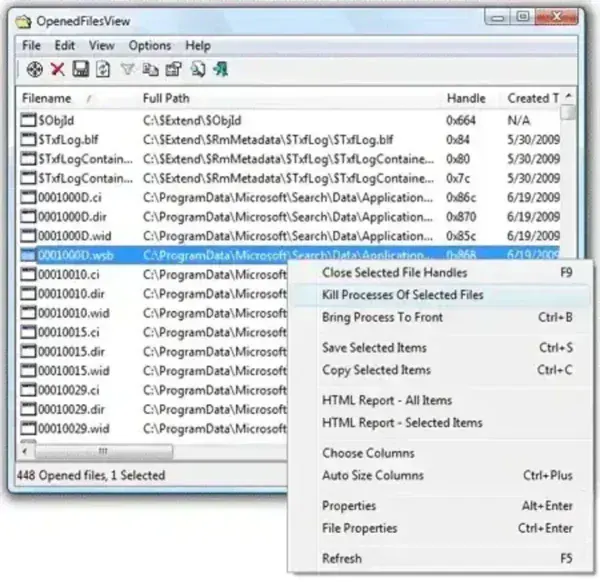Sort by the Filename column header

[77, 98]
